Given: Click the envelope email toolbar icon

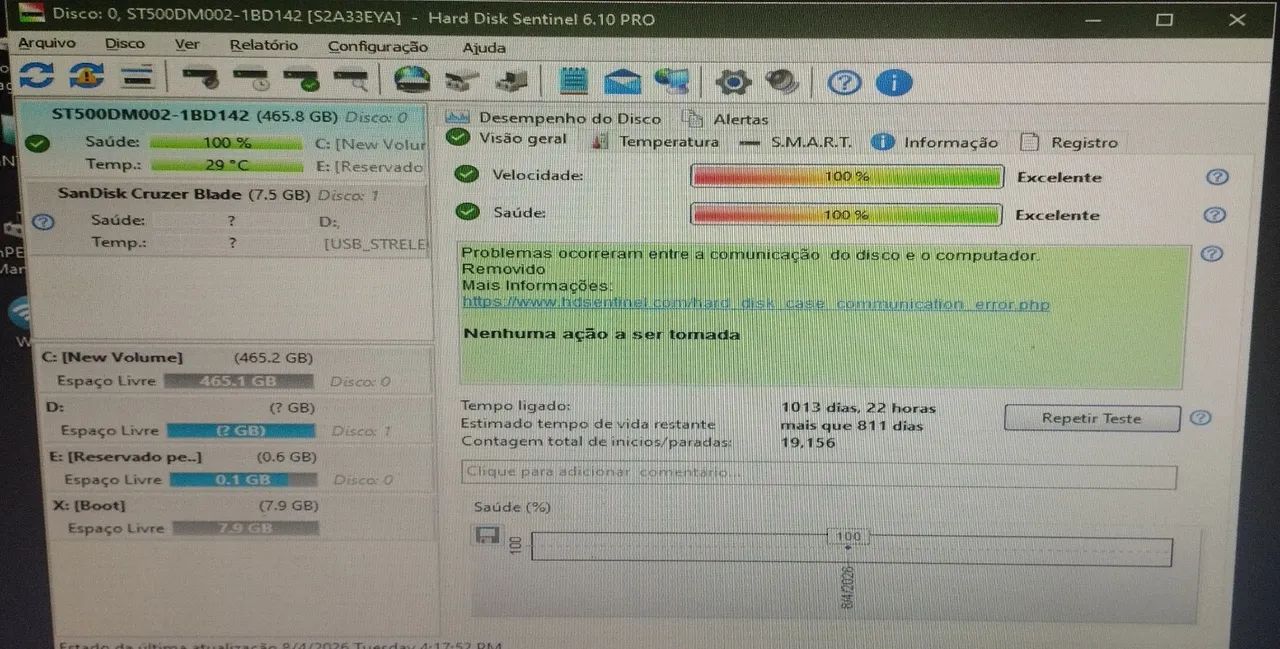Looking at the screenshot, I should tap(623, 81).
